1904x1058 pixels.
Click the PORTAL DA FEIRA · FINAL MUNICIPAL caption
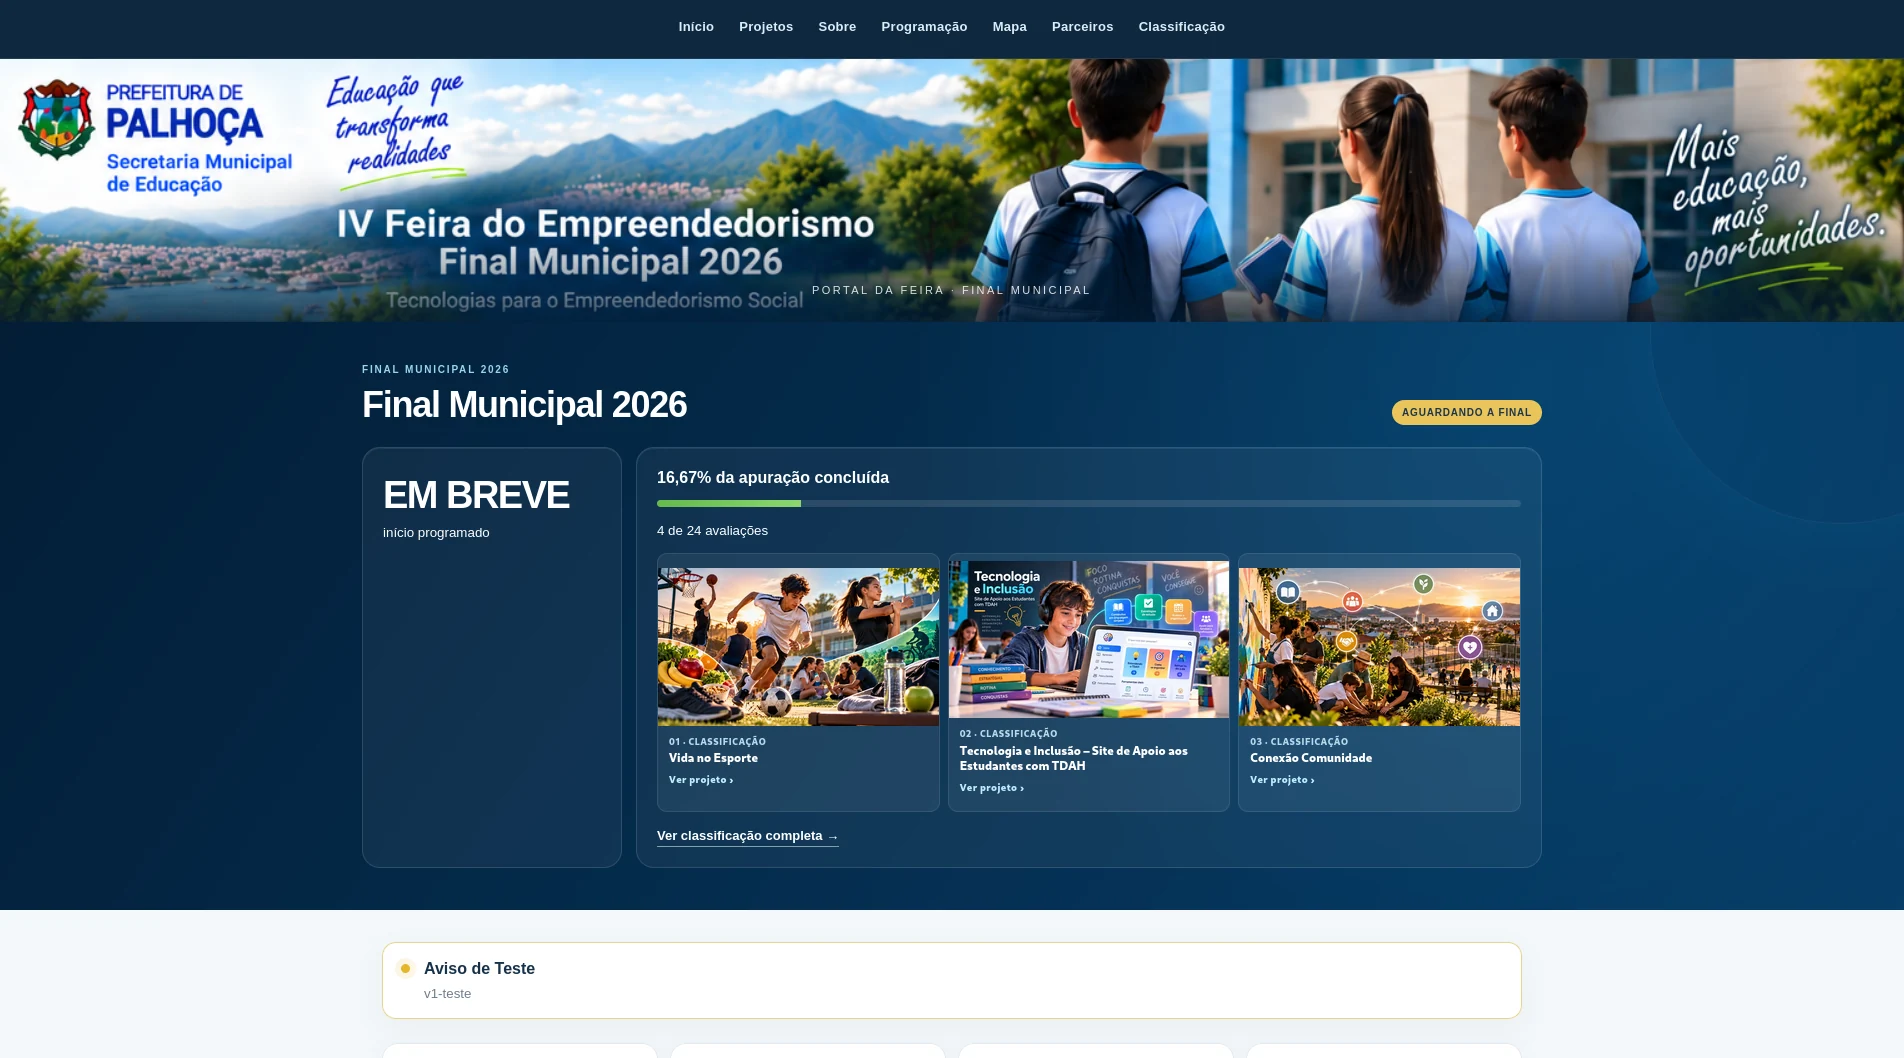pyautogui.click(x=951, y=290)
